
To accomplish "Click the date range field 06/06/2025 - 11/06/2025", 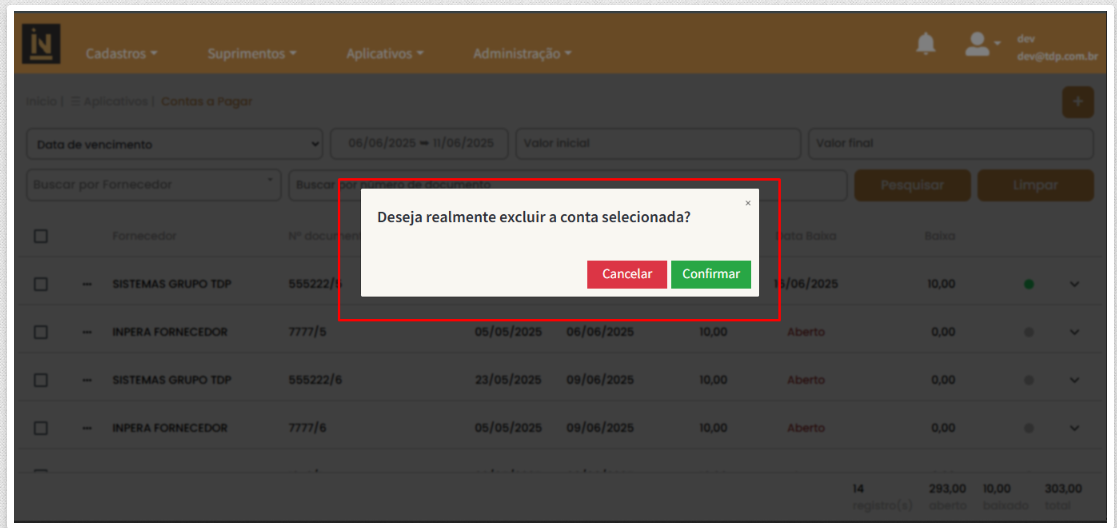I will click(x=420, y=144).
